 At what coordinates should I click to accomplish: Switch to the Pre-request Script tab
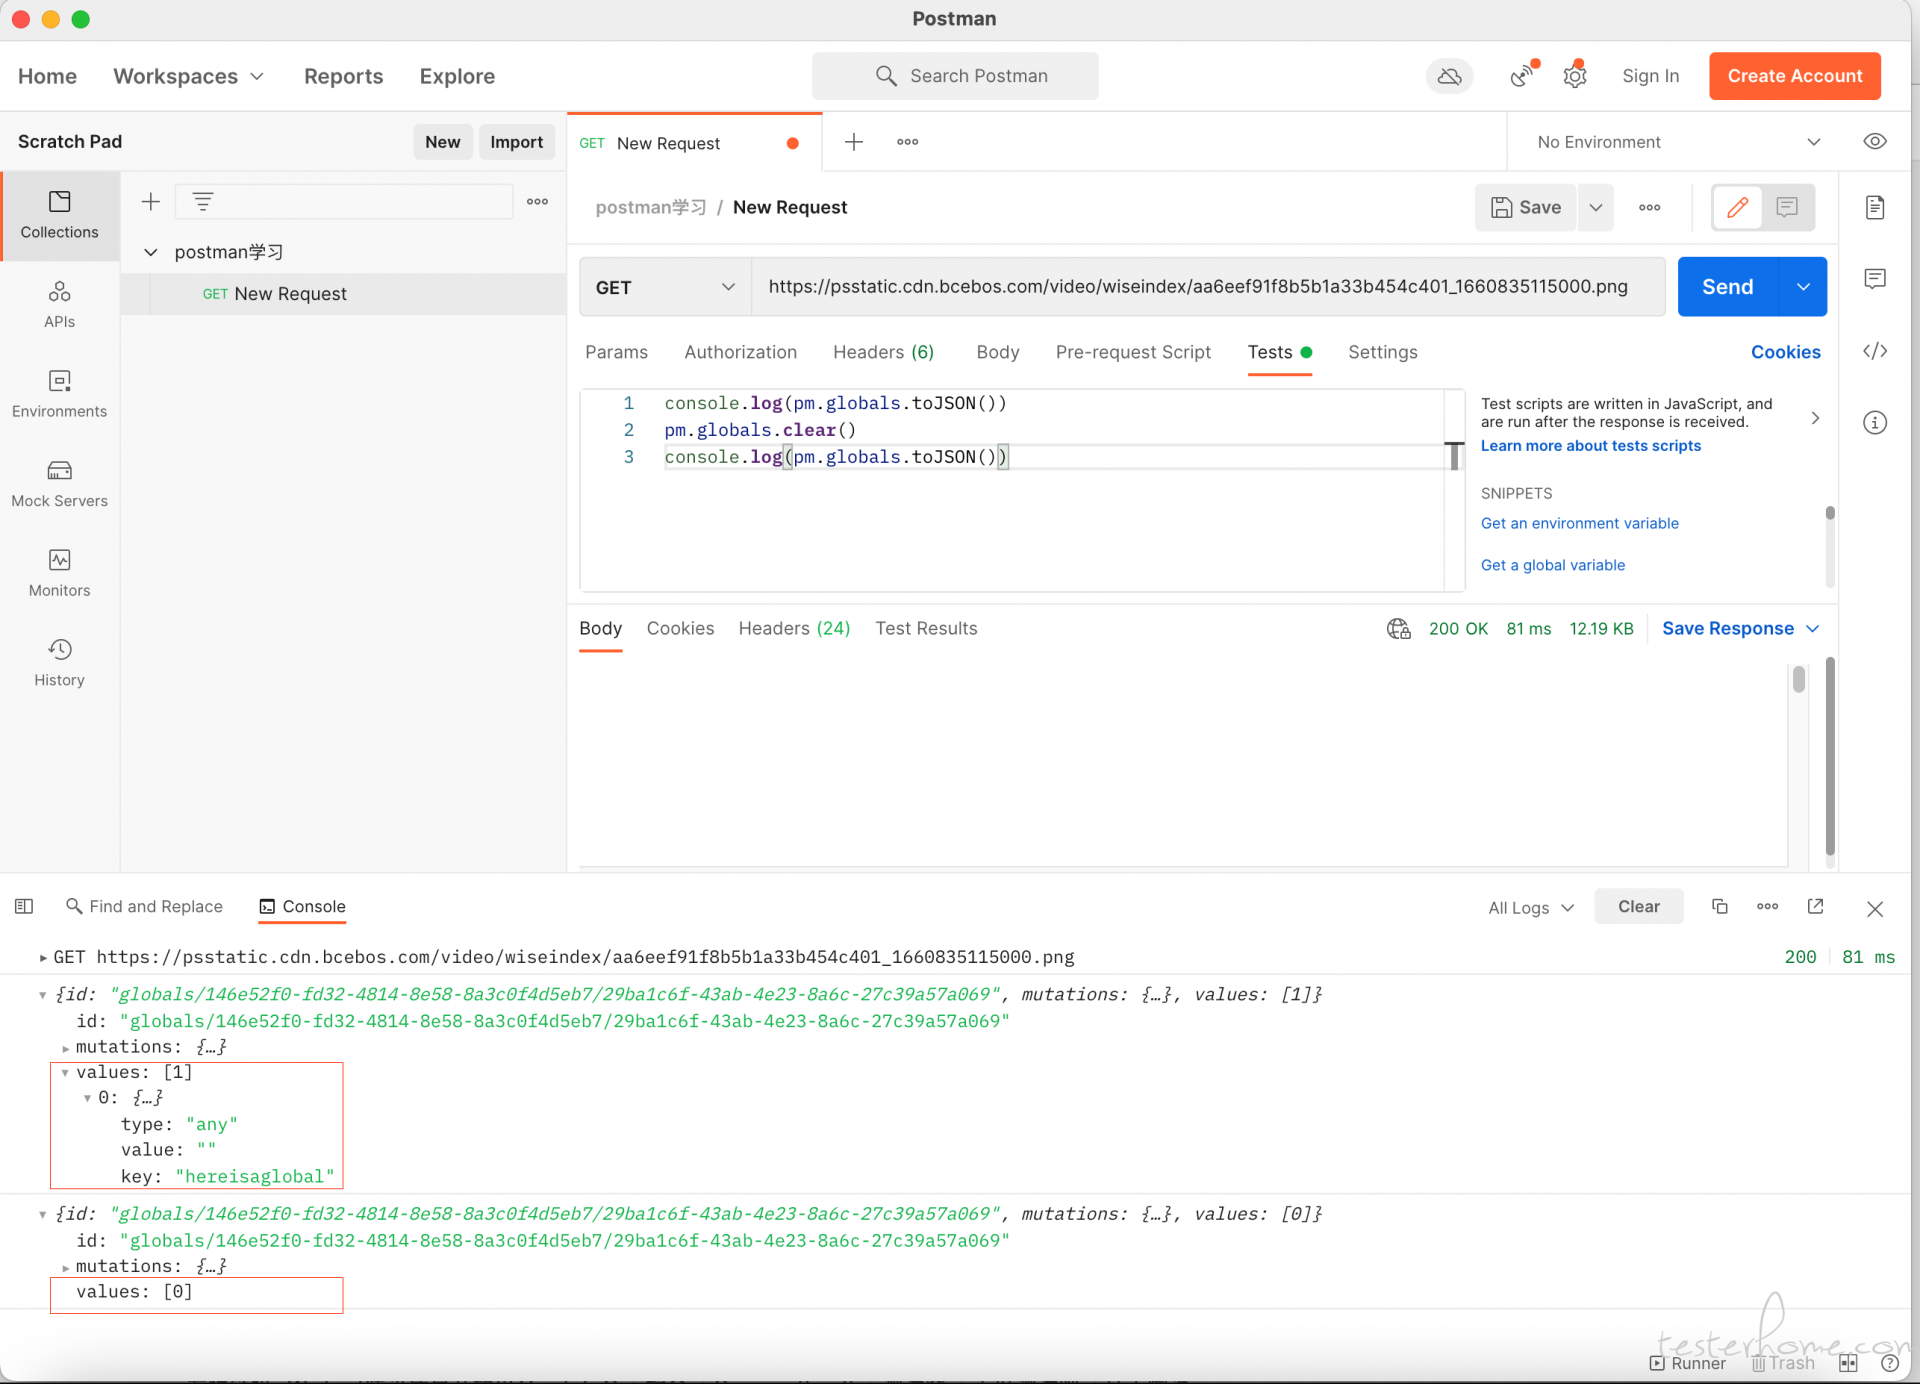click(x=1133, y=352)
